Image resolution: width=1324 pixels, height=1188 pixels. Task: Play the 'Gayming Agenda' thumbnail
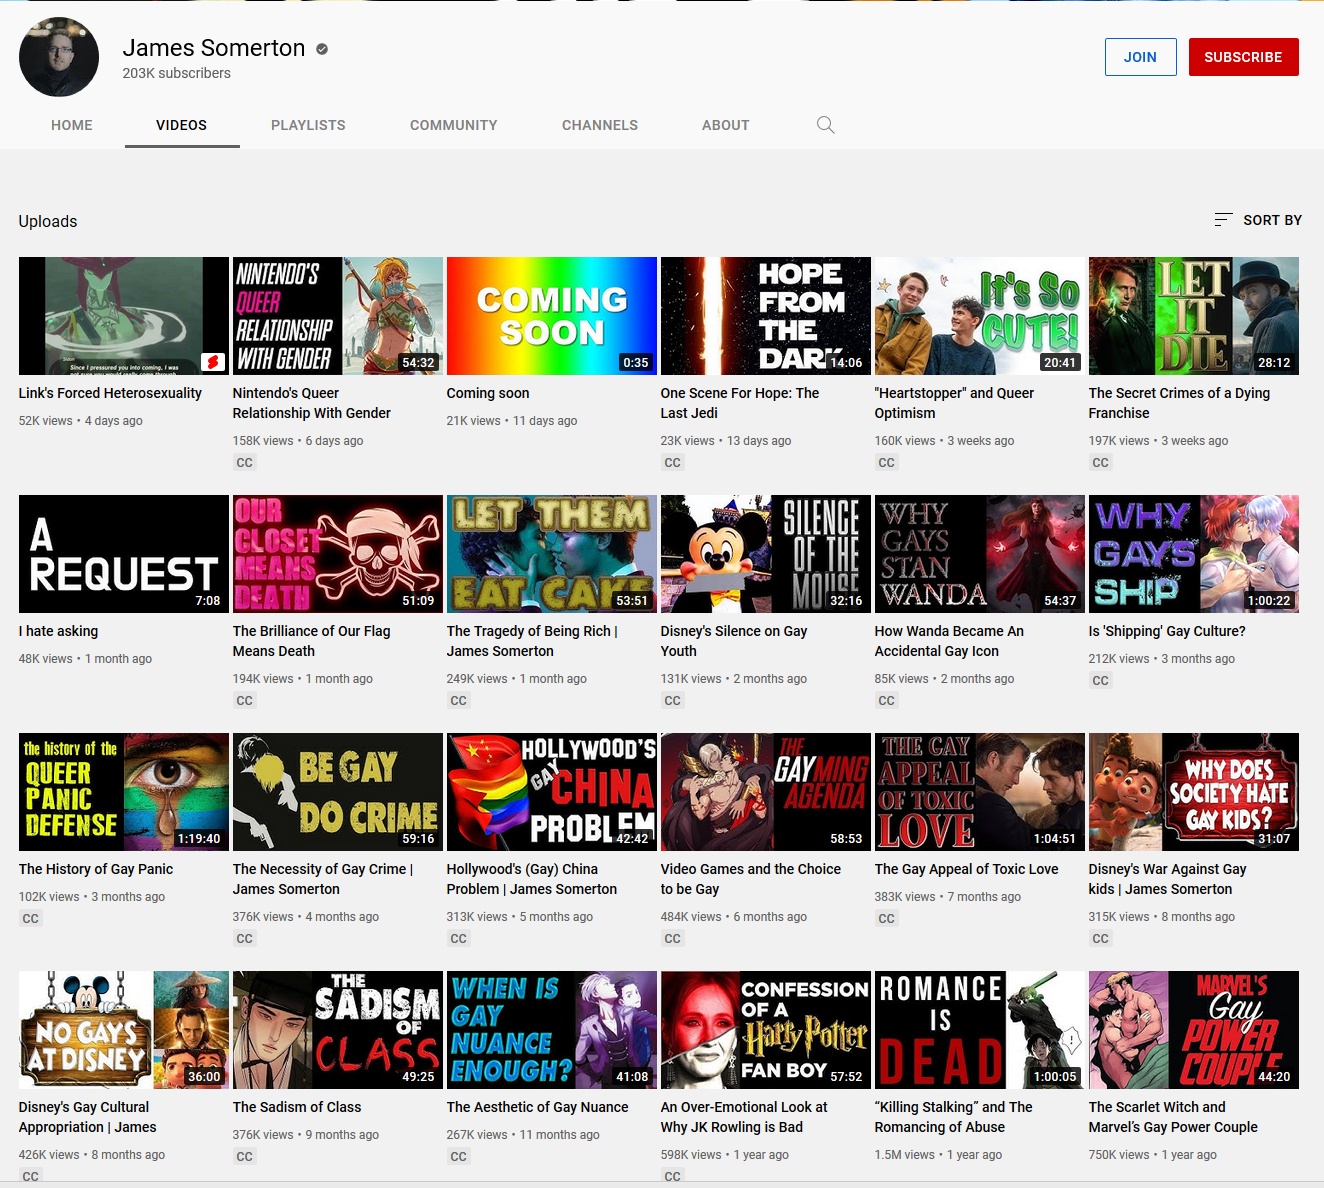coord(766,792)
